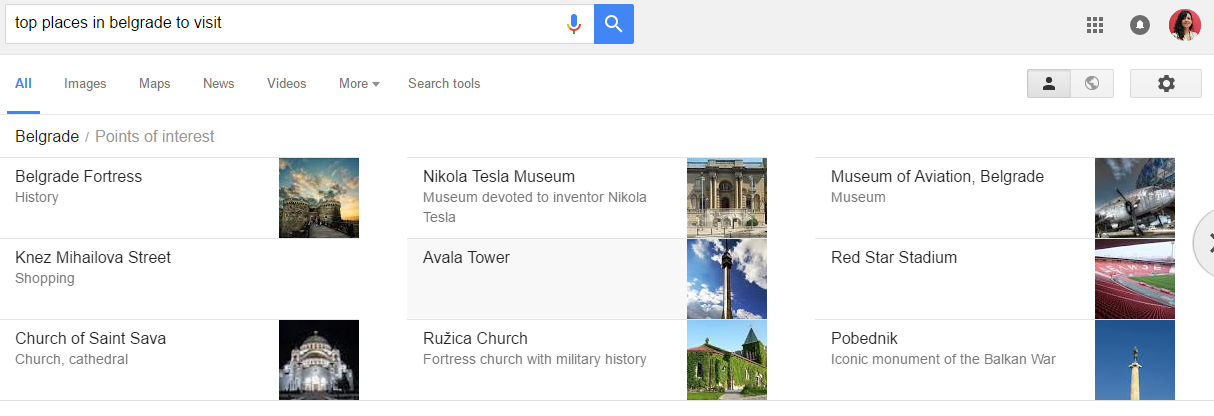
Task: Open the notifications bell
Action: (x=1140, y=25)
